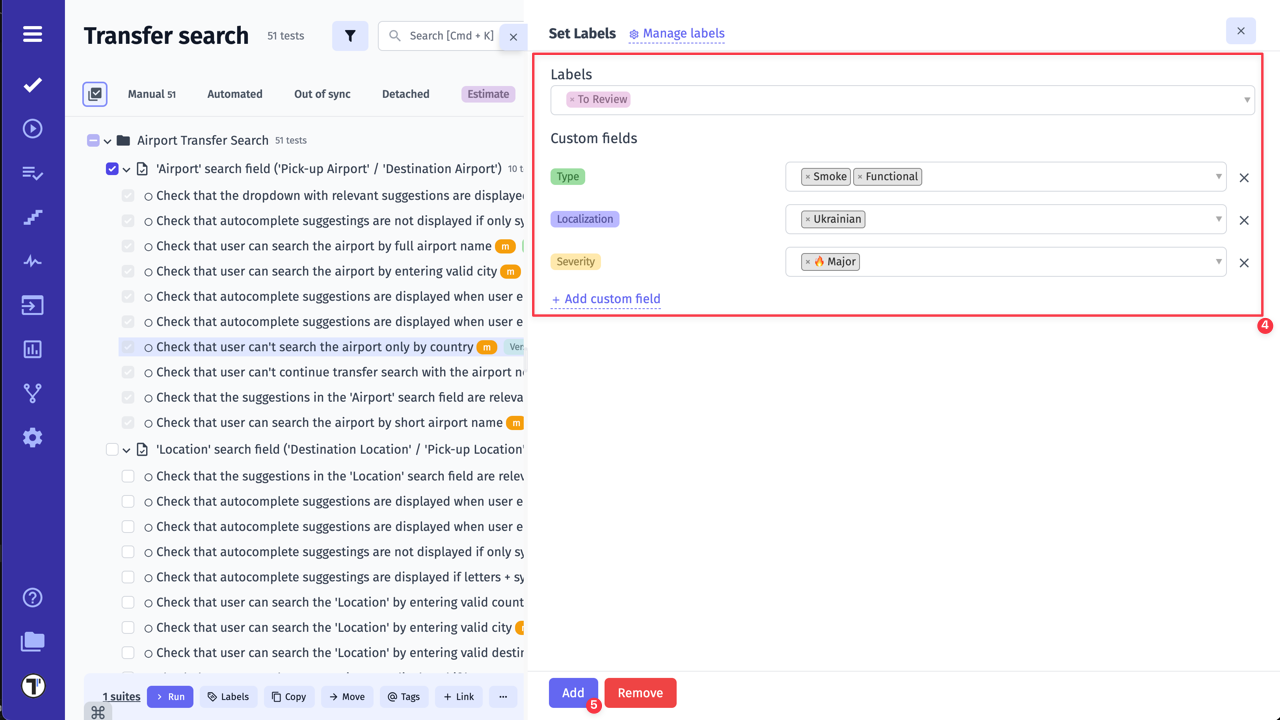
Task: Open analytics via the pulse icon
Action: (x=33, y=260)
